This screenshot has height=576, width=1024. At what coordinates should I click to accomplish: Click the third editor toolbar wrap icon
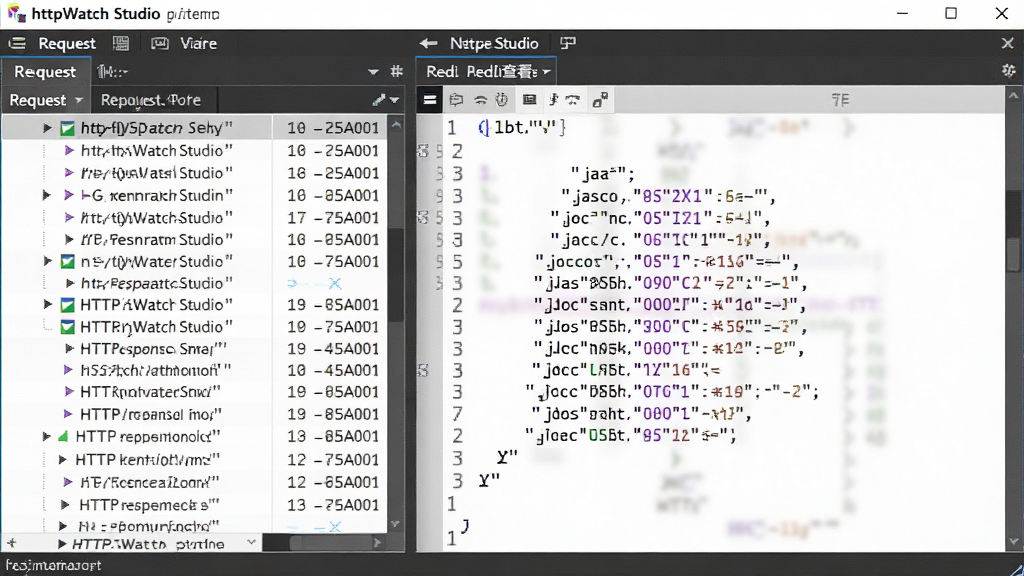(480, 100)
